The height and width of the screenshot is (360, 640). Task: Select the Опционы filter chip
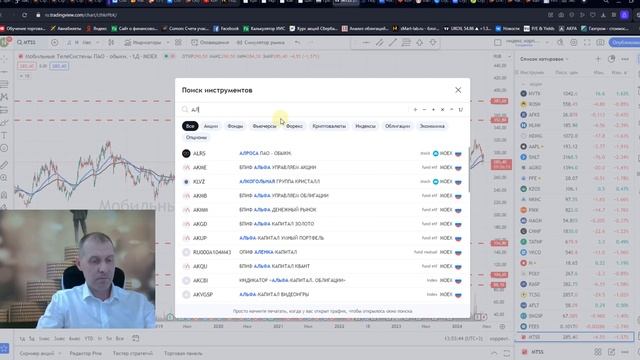click(x=196, y=138)
